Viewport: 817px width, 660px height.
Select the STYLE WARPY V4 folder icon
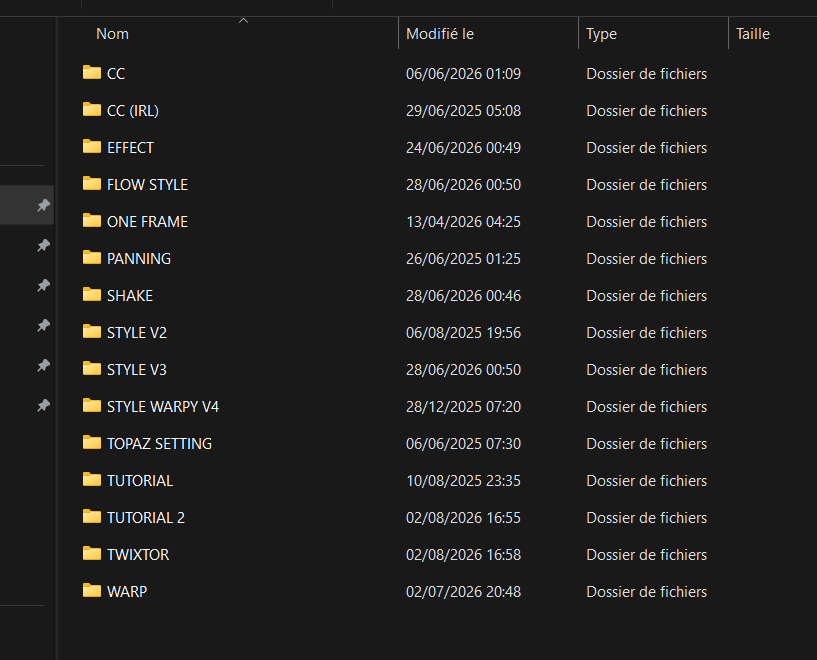tap(92, 405)
